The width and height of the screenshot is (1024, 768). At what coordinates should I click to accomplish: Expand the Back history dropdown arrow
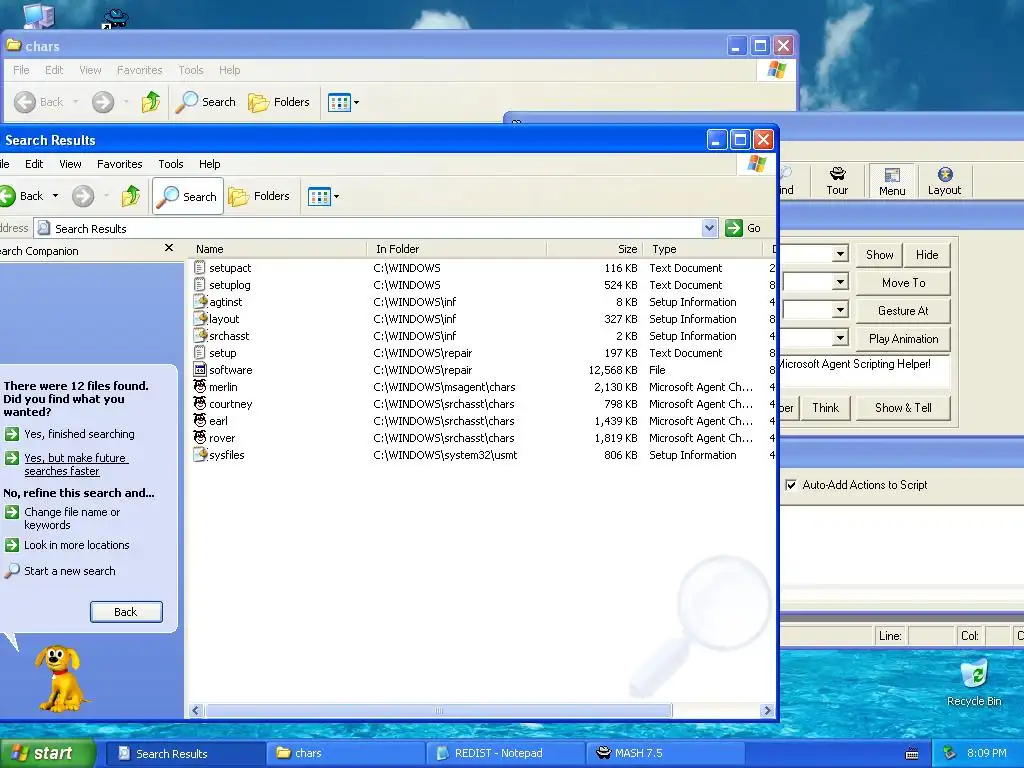[56, 196]
